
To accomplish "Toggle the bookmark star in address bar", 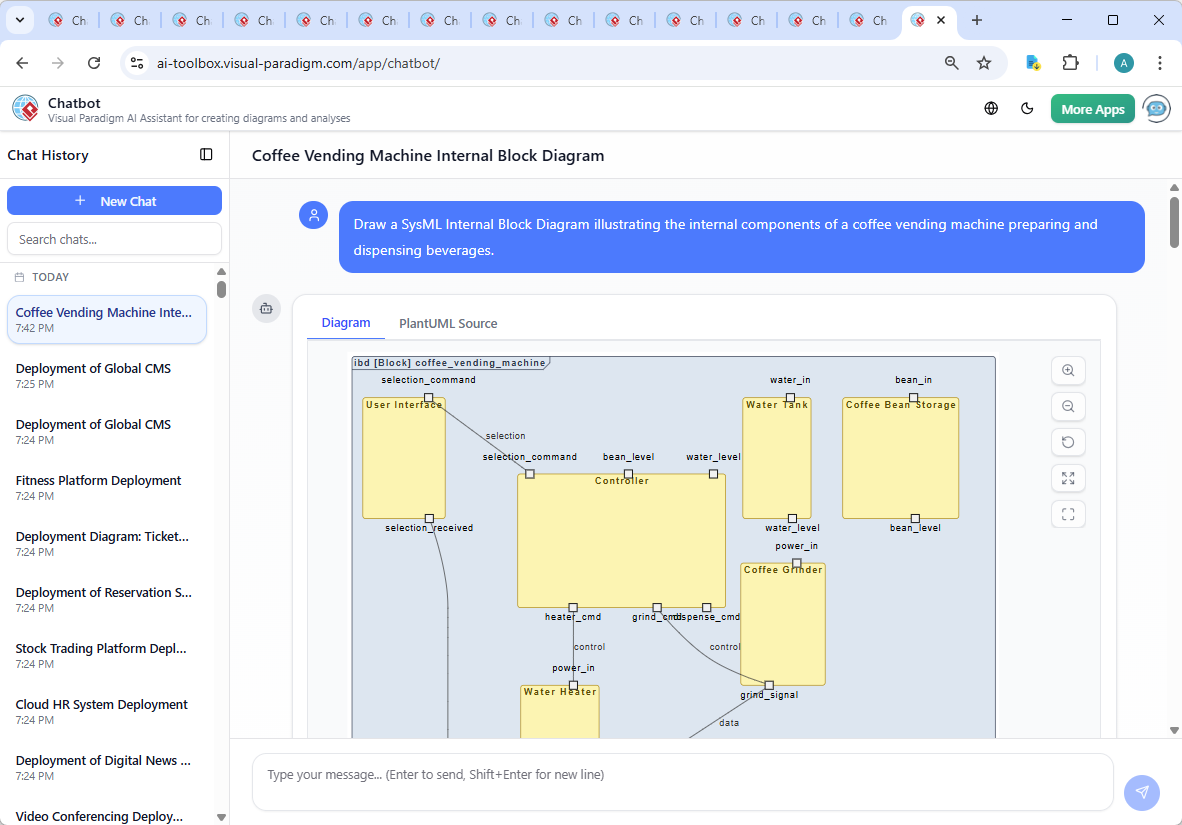I will click(x=984, y=62).
